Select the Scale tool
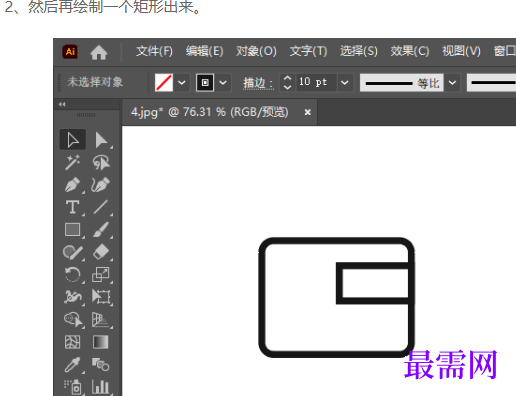 (x=101, y=275)
